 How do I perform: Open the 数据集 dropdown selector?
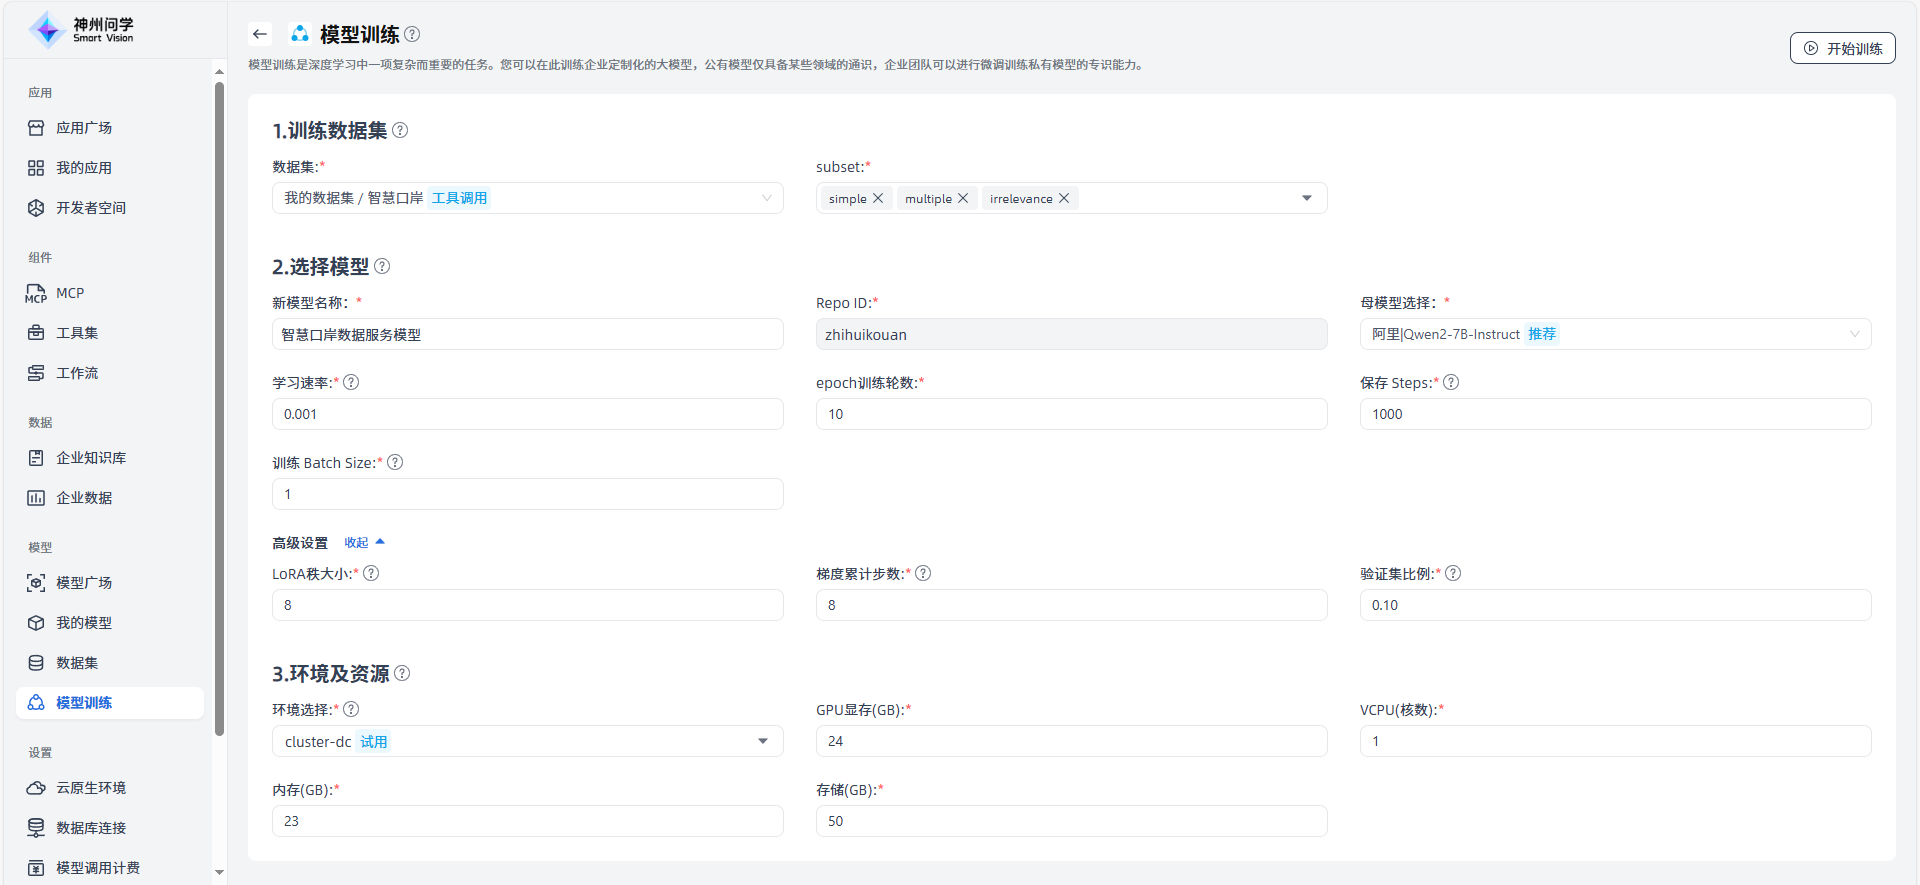pos(527,198)
